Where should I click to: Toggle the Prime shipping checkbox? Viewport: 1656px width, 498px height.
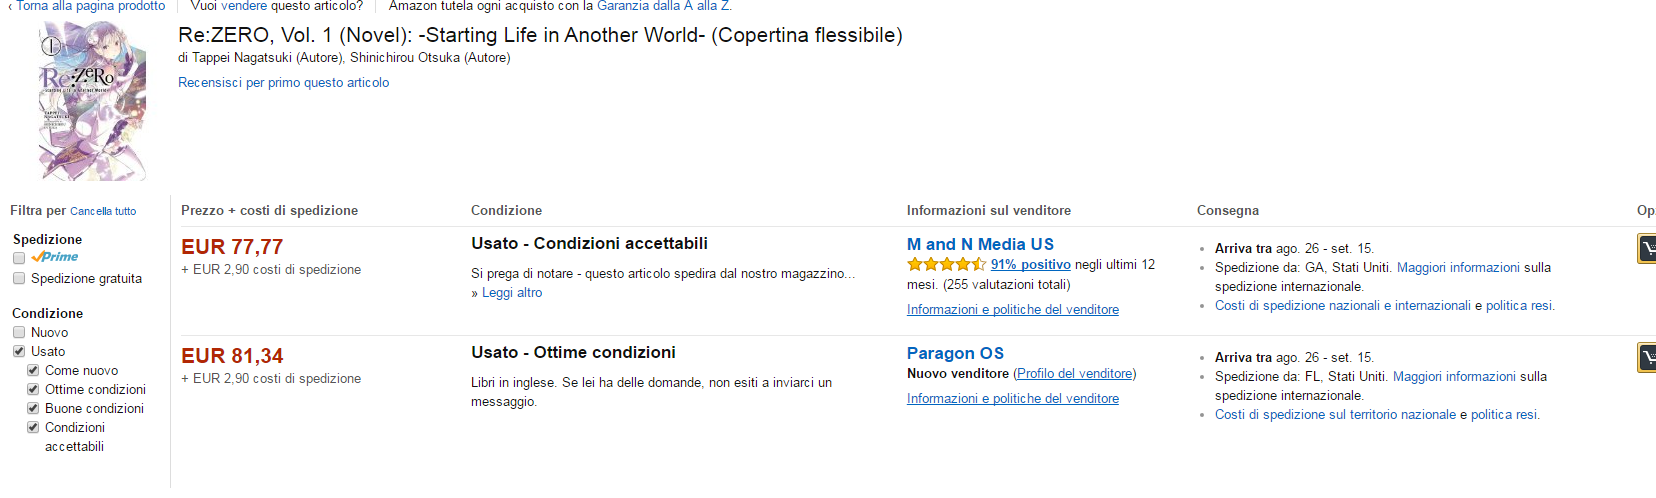pyautogui.click(x=19, y=258)
